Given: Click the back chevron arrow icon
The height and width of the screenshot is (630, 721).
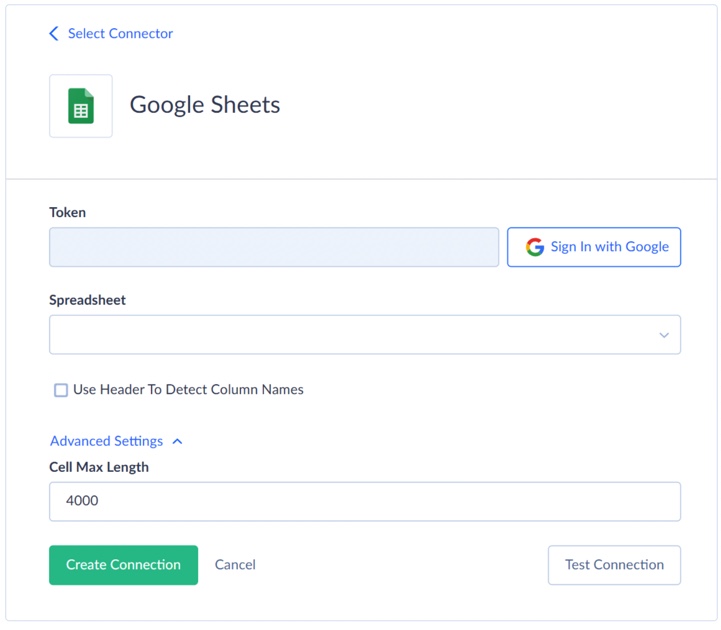Looking at the screenshot, I should coord(54,33).
